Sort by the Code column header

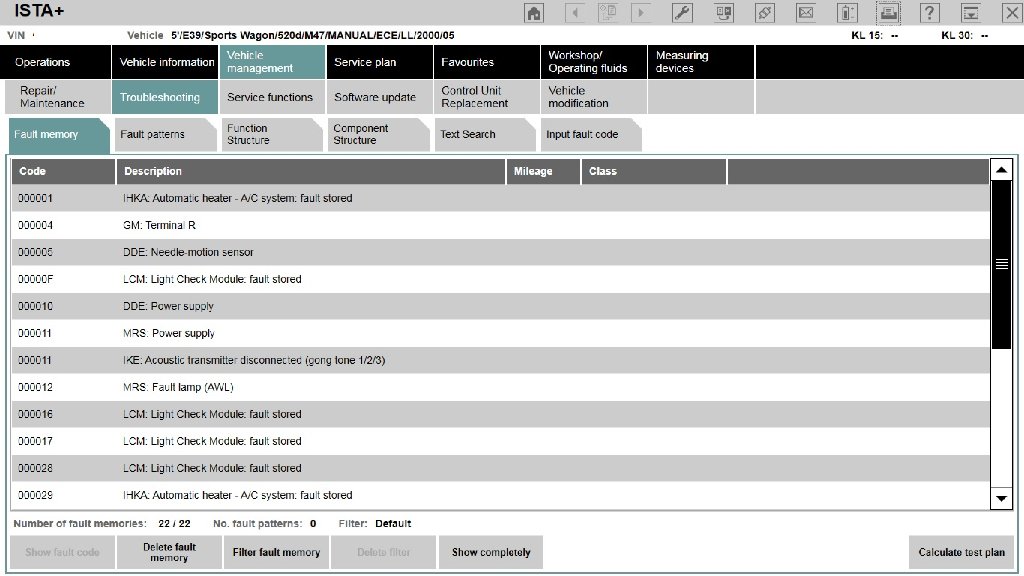coord(63,171)
